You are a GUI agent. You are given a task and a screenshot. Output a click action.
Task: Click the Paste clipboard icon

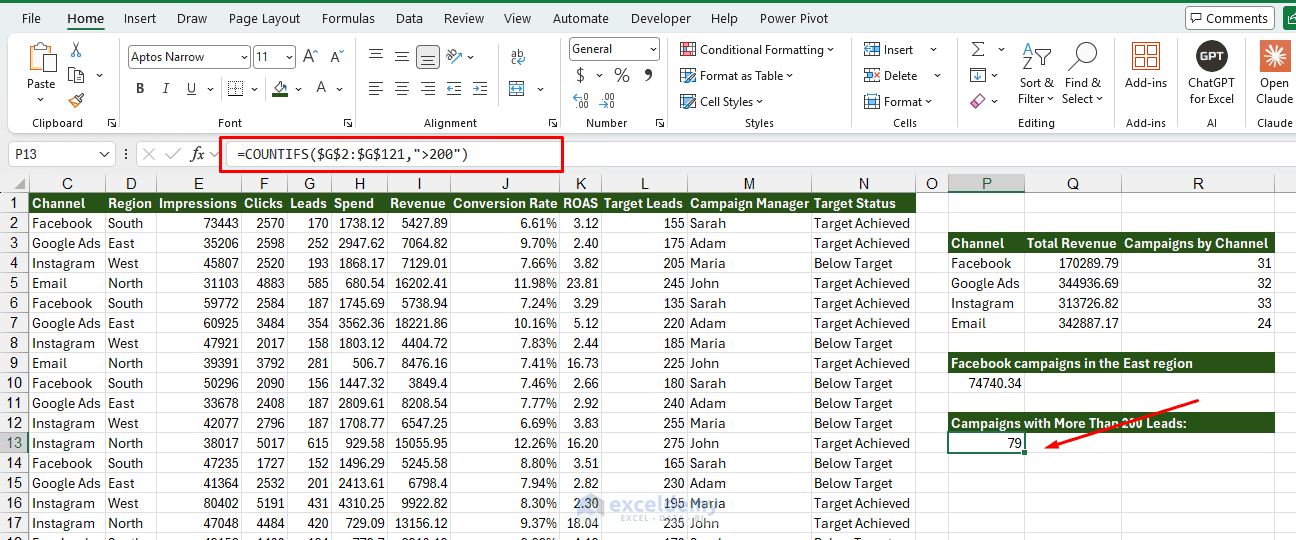click(41, 58)
